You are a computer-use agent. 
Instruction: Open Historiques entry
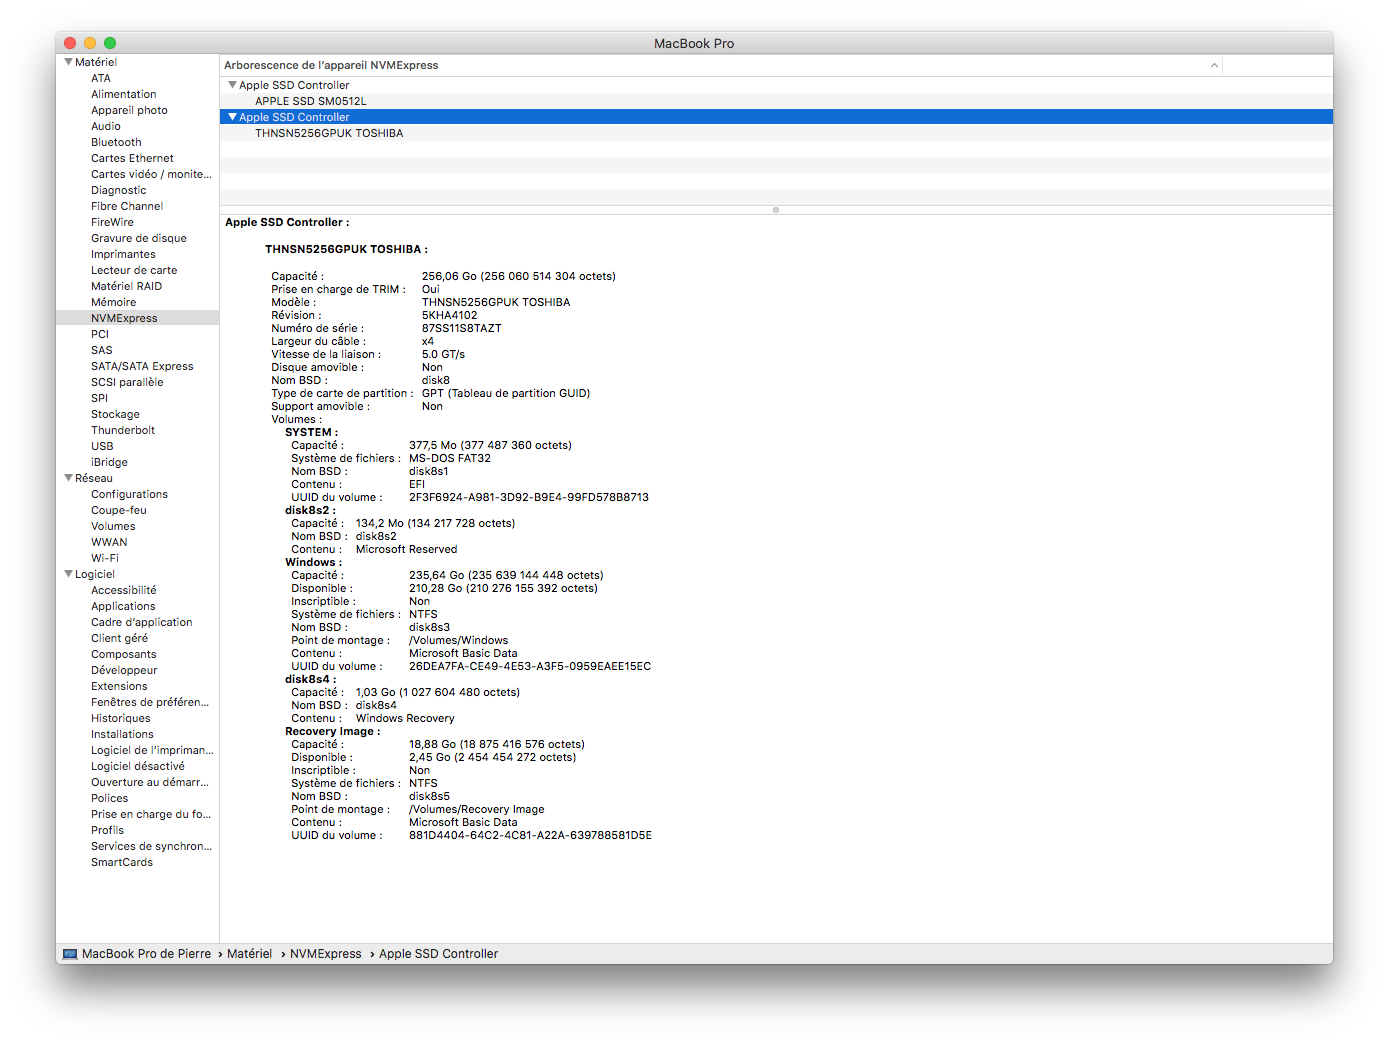[x=120, y=718]
